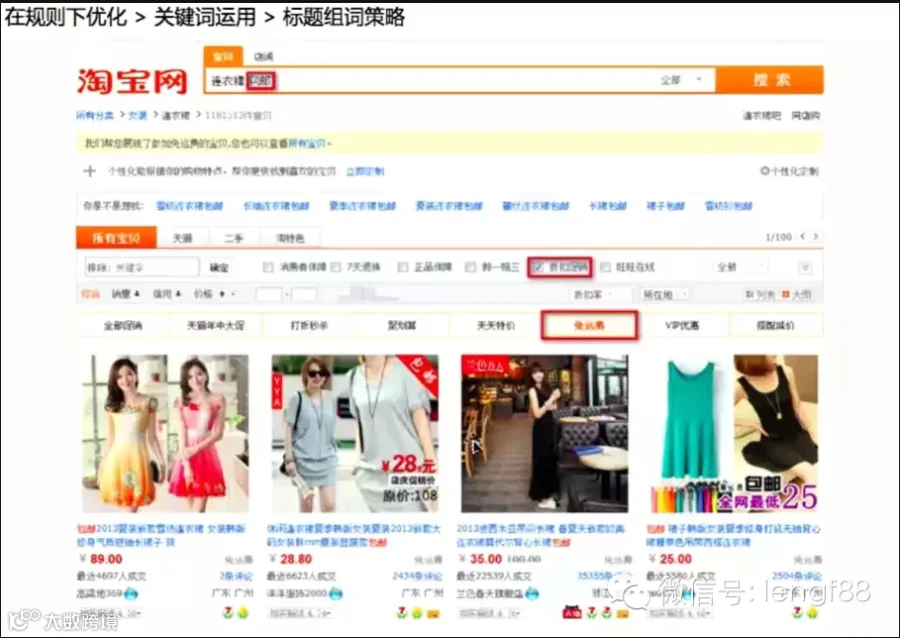Click the plus icon beside the personalization tip
Image resolution: width=900 pixels, height=638 pixels.
(x=90, y=171)
